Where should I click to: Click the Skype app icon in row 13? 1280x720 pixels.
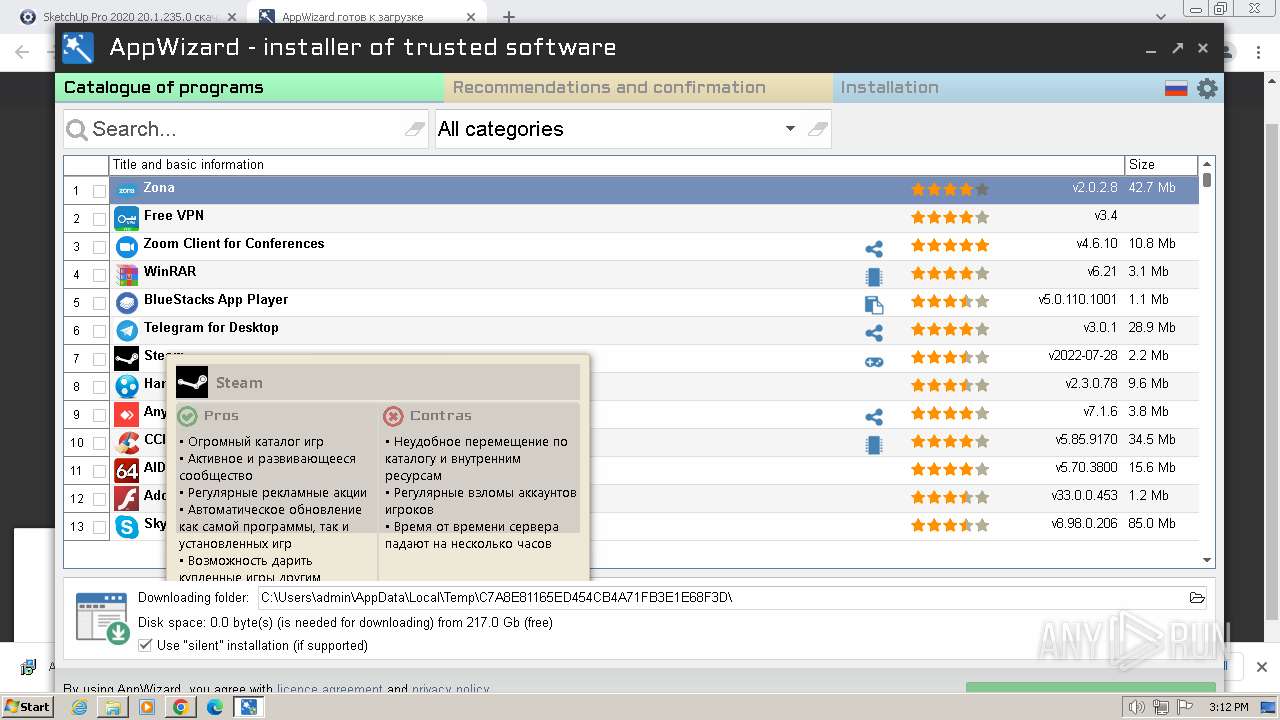tap(126, 526)
